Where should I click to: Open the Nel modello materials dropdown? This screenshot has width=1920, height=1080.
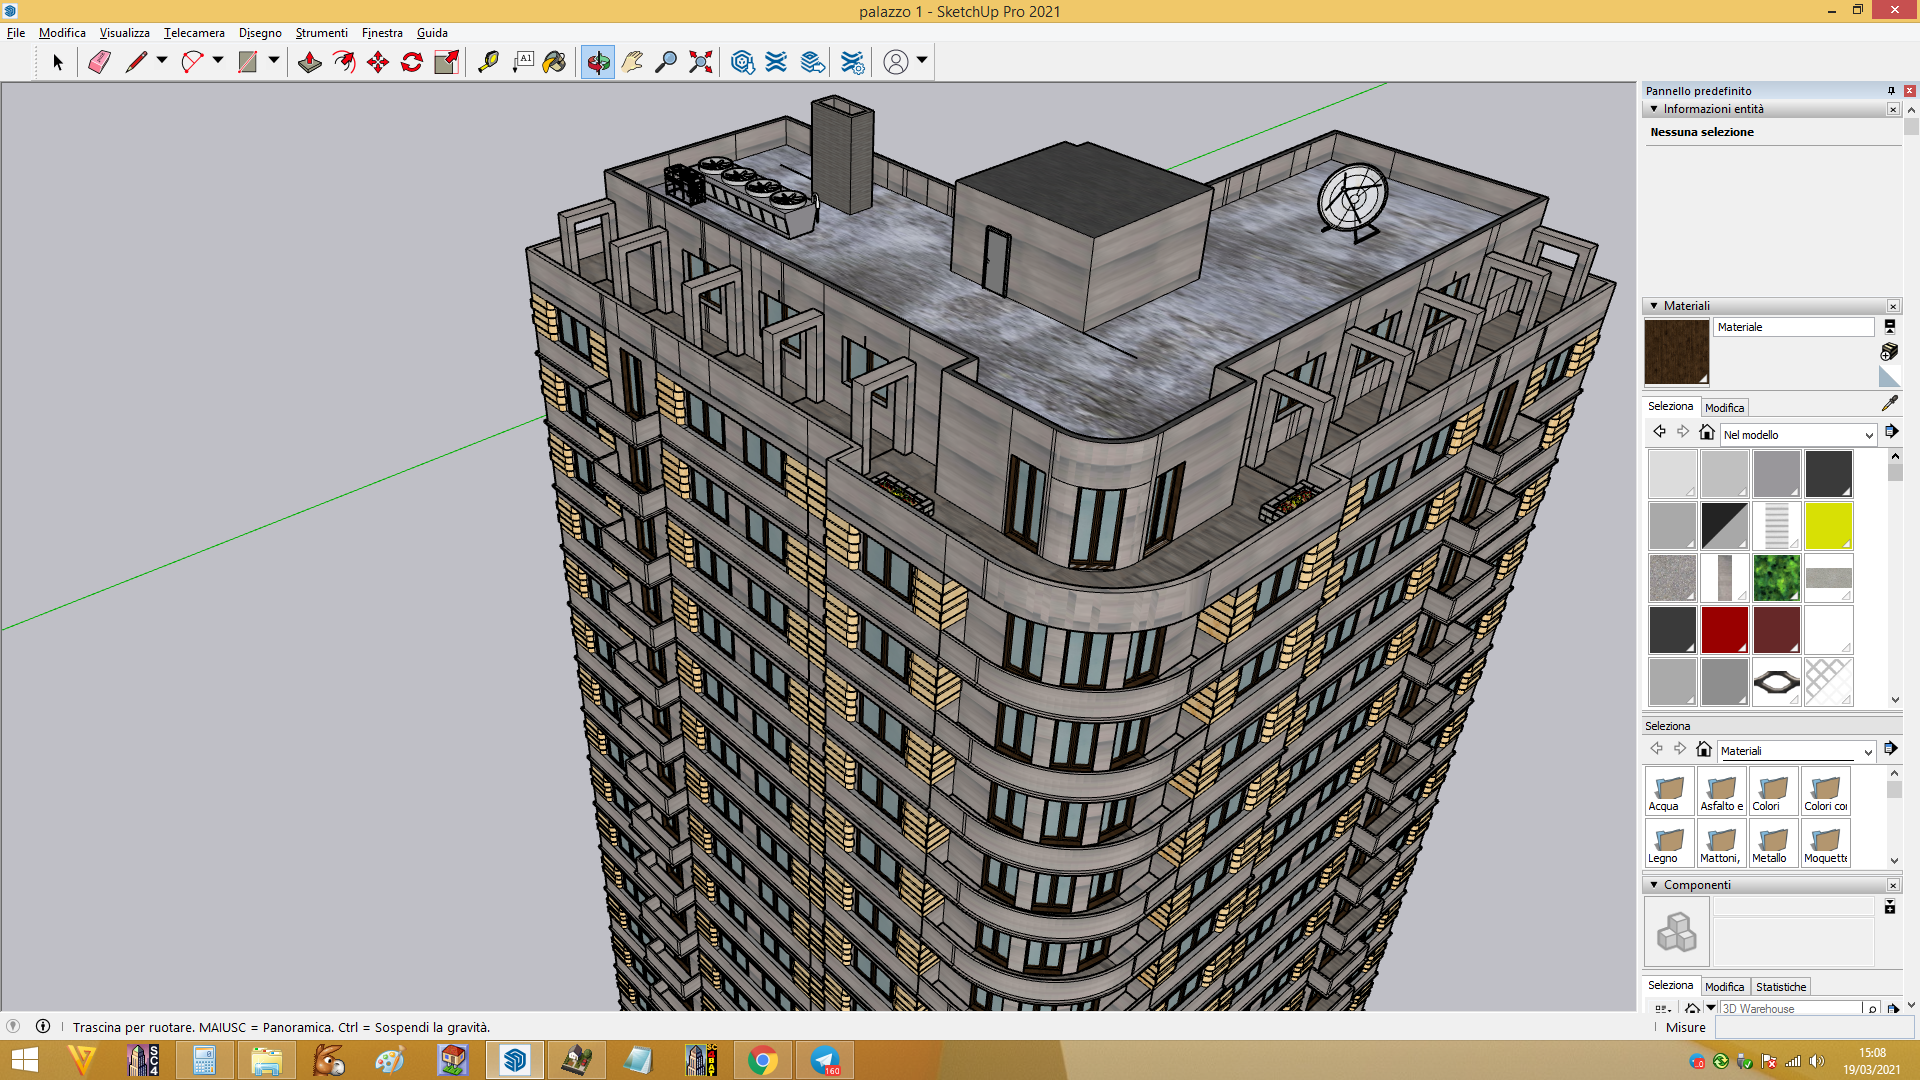click(x=1798, y=435)
